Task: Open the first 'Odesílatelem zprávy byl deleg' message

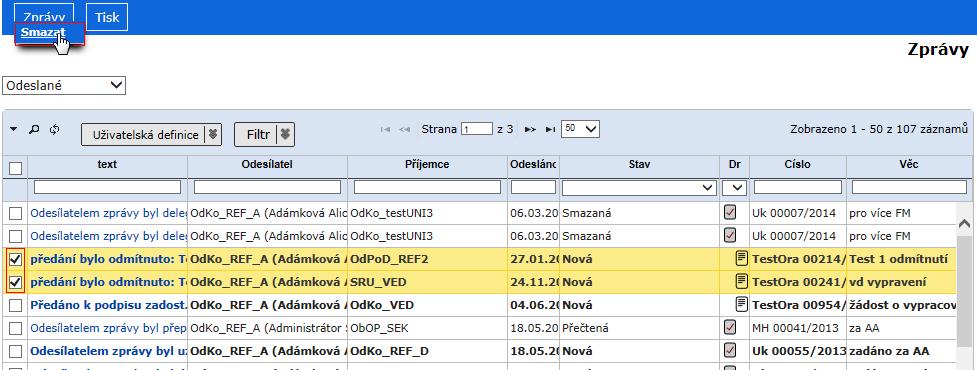Action: [x=108, y=213]
